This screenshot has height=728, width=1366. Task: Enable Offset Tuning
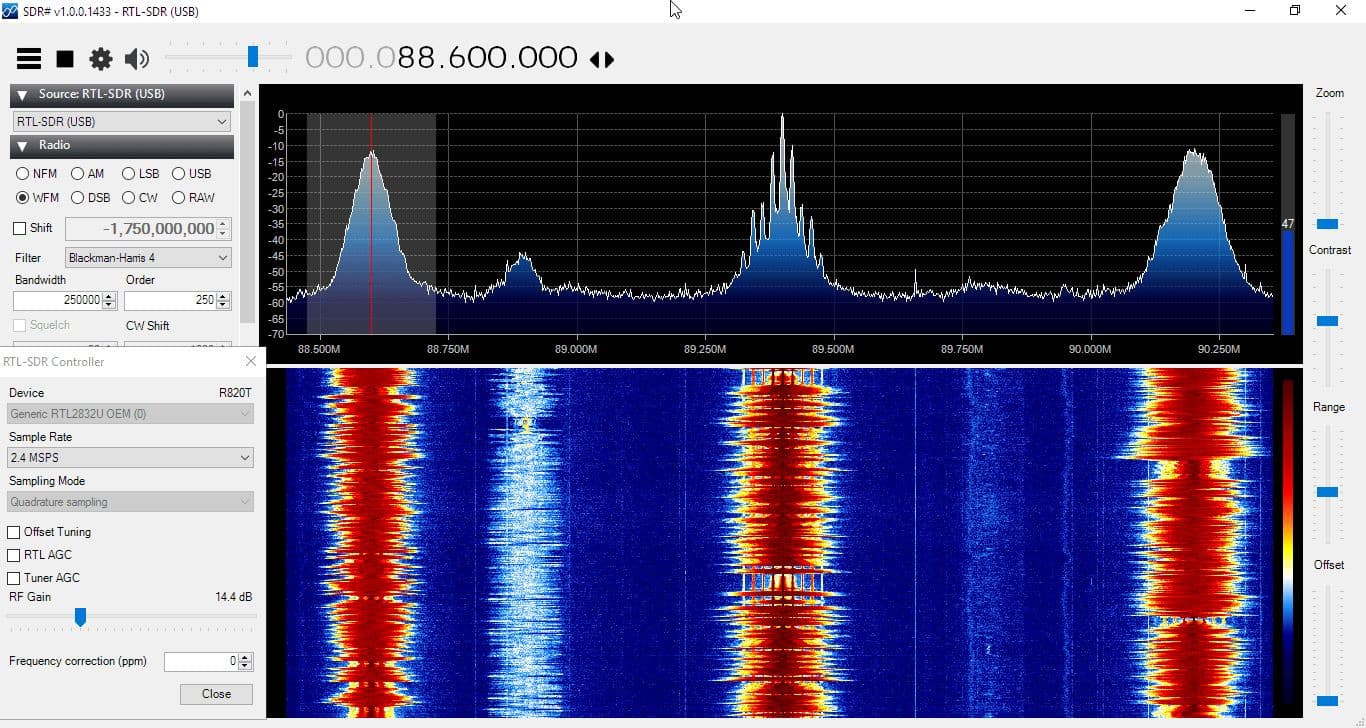[13, 532]
